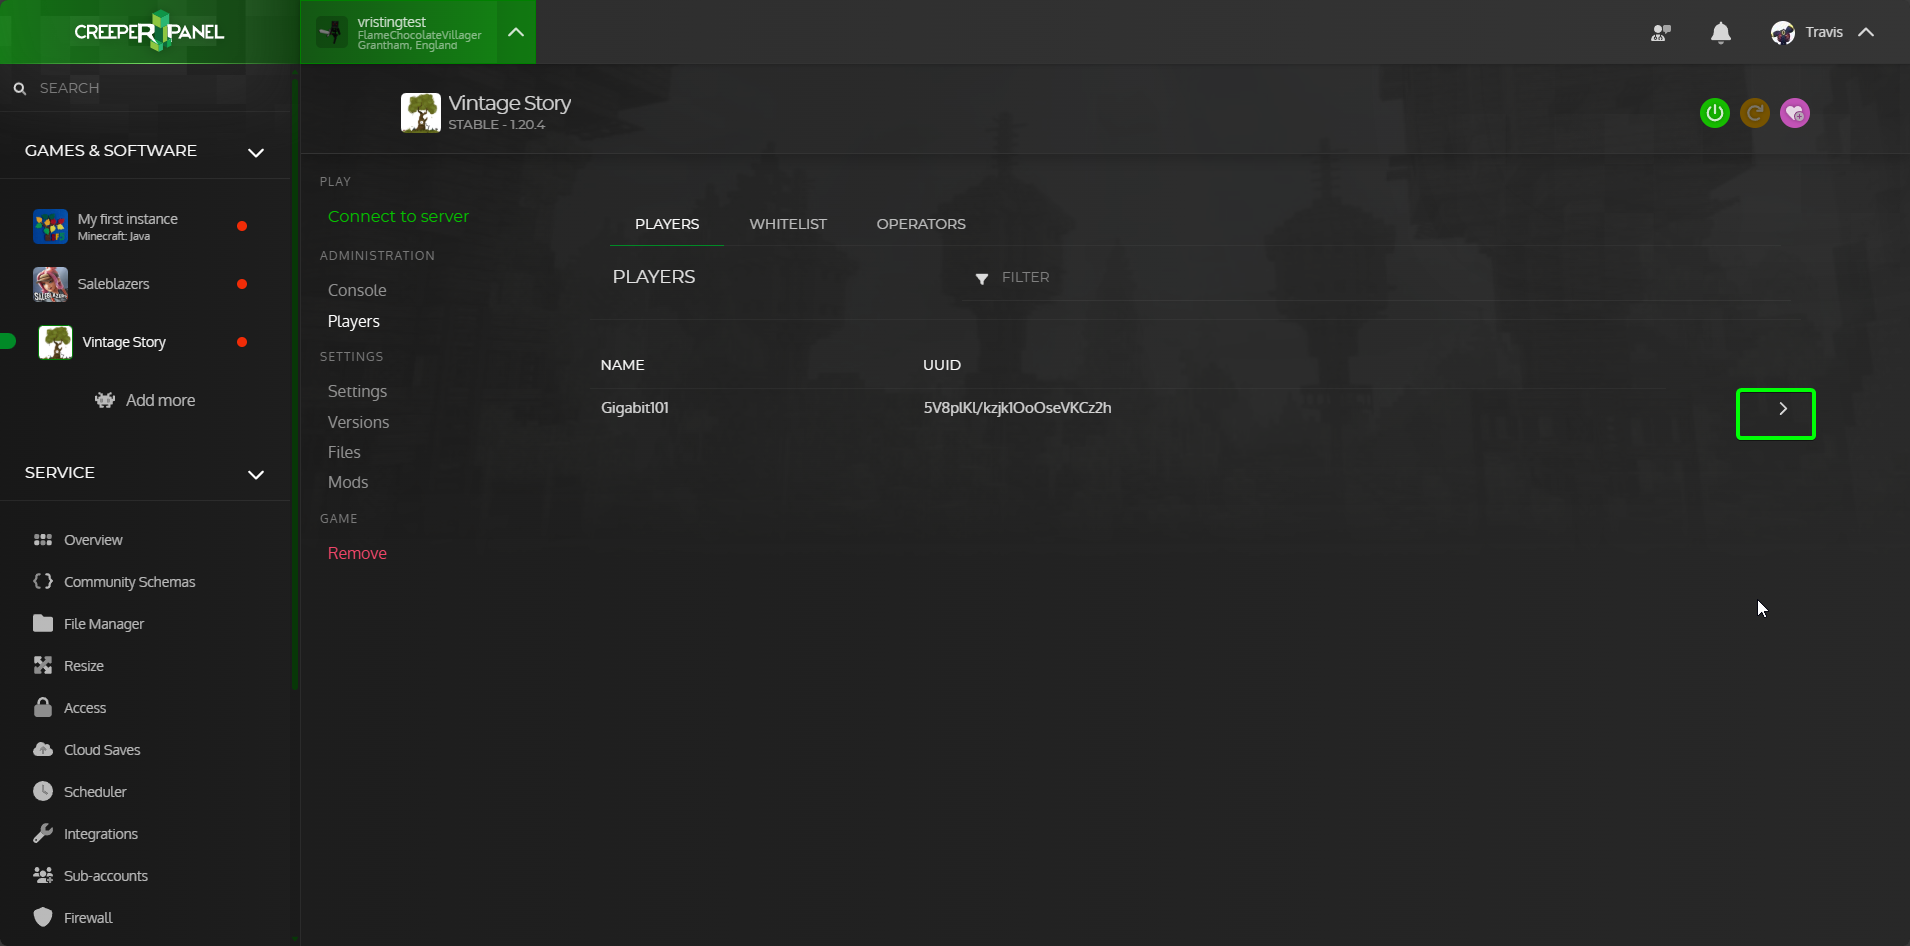This screenshot has width=1910, height=946.
Task: Click the pink heart icon
Action: coord(1795,113)
